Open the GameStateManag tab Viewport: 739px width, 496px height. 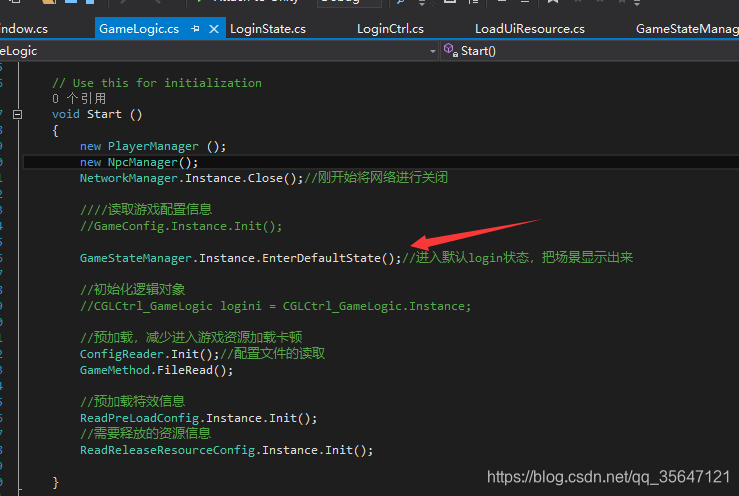click(687, 29)
